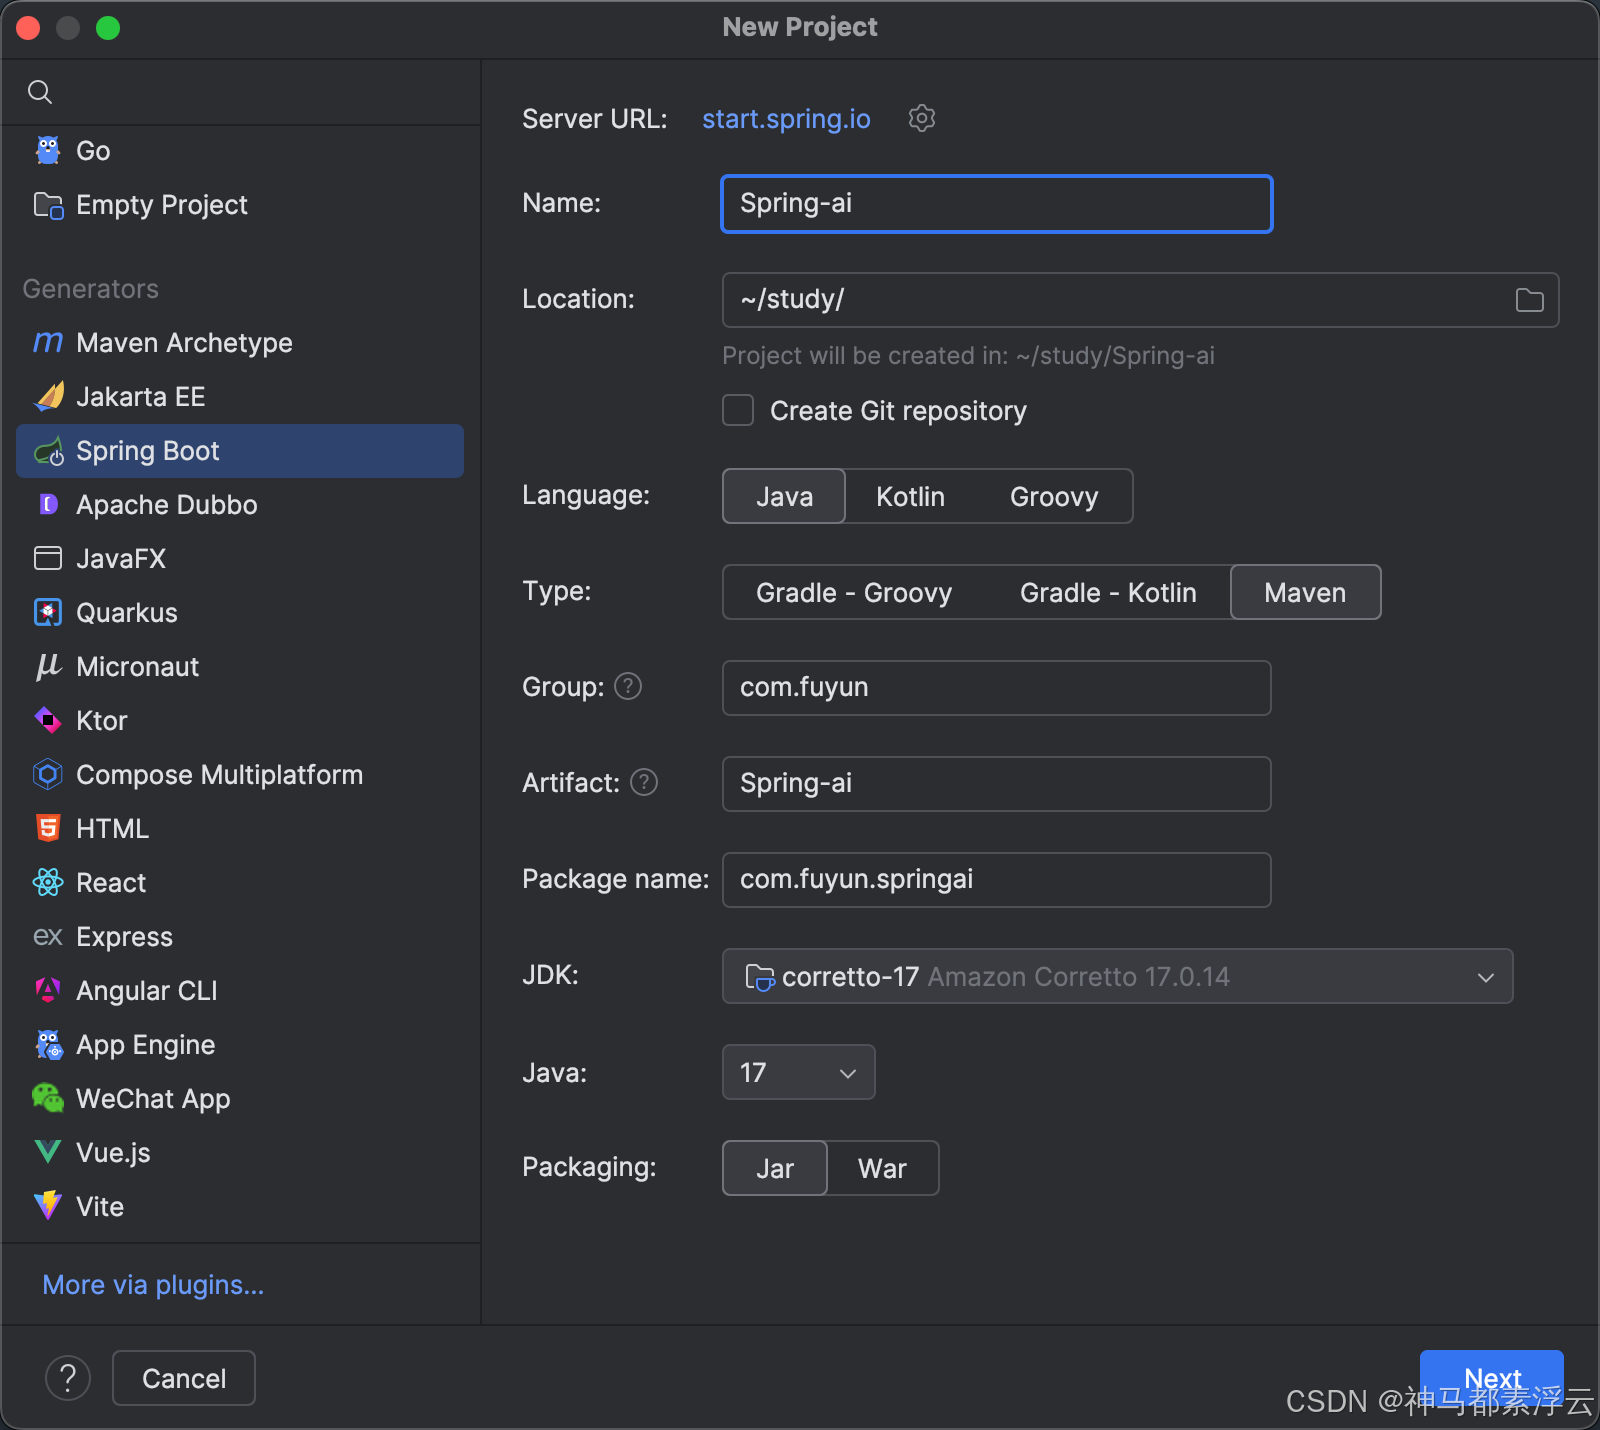Select the Apache Dubbo generator label
Viewport: 1600px width, 1430px height.
tap(167, 504)
